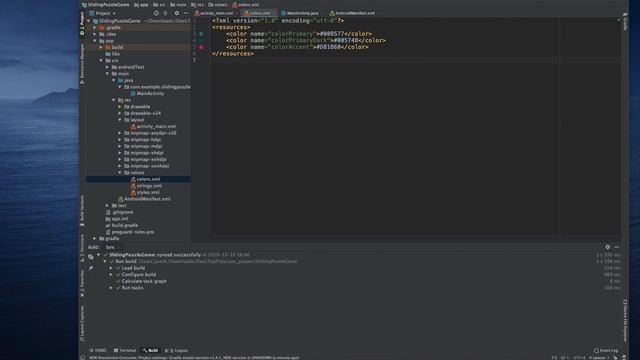The width and height of the screenshot is (640, 360).
Task: Open the Project tool window side tab
Action: click(82, 24)
